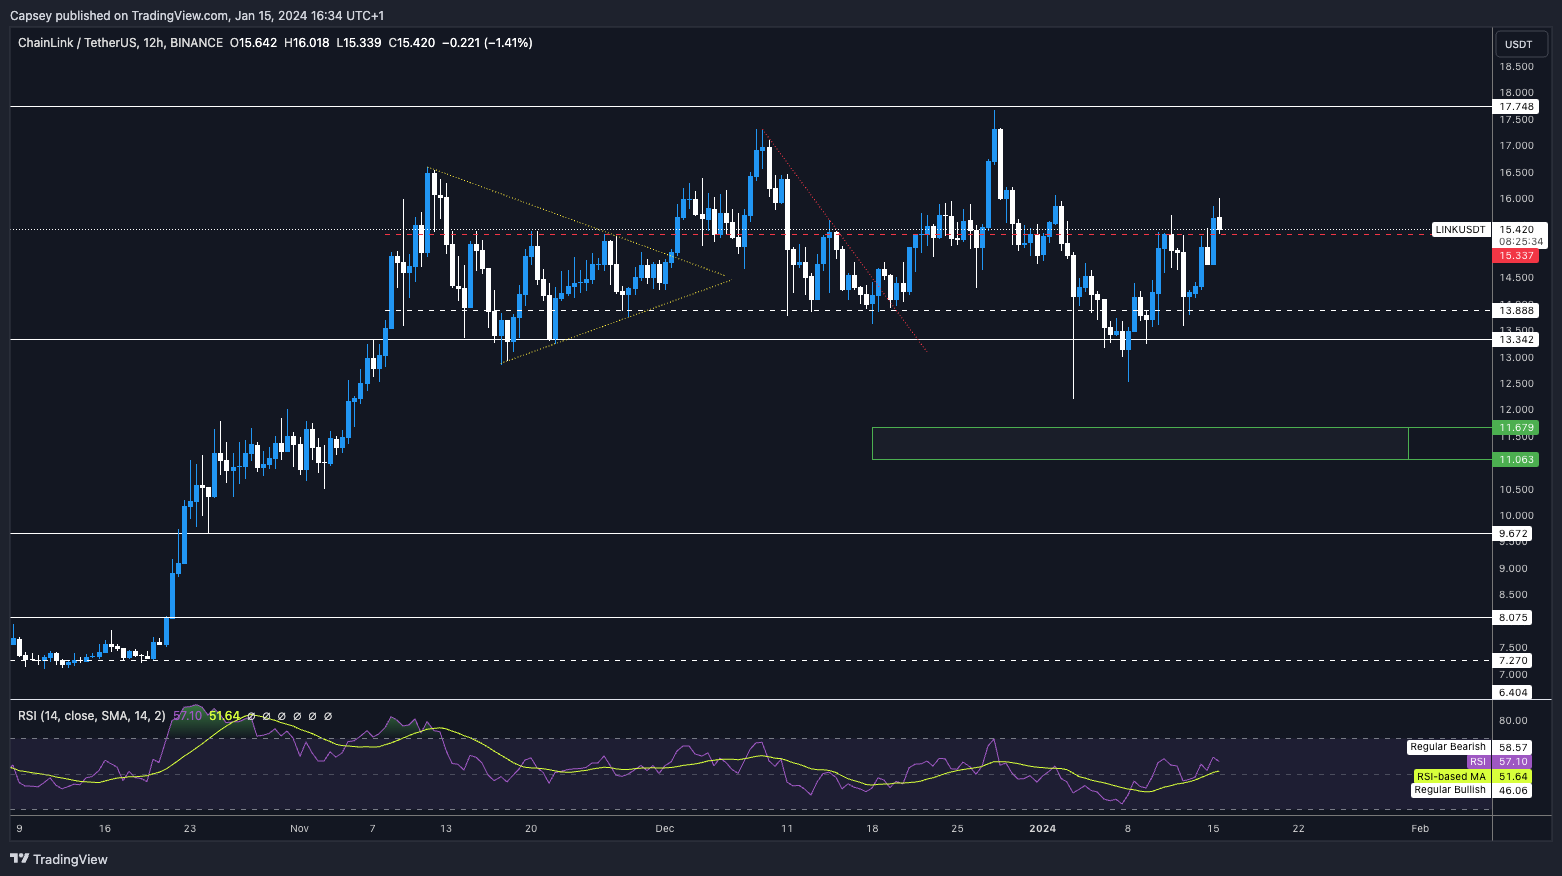Click the Capsey published on TradingView.com header
This screenshot has width=1562, height=876.
[x=196, y=15]
